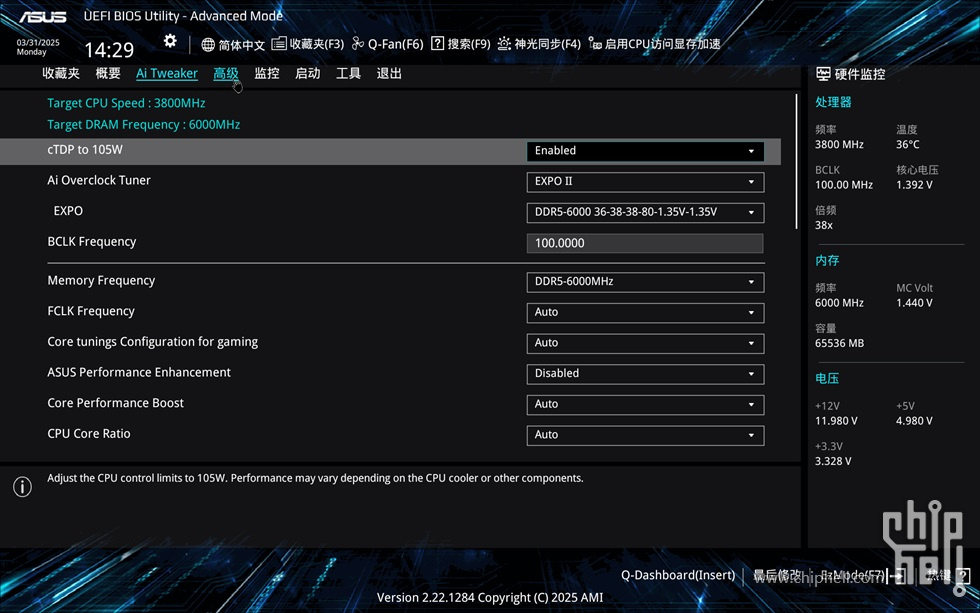Switch to the 启动 tab
The image size is (980, 613).
[x=308, y=73]
